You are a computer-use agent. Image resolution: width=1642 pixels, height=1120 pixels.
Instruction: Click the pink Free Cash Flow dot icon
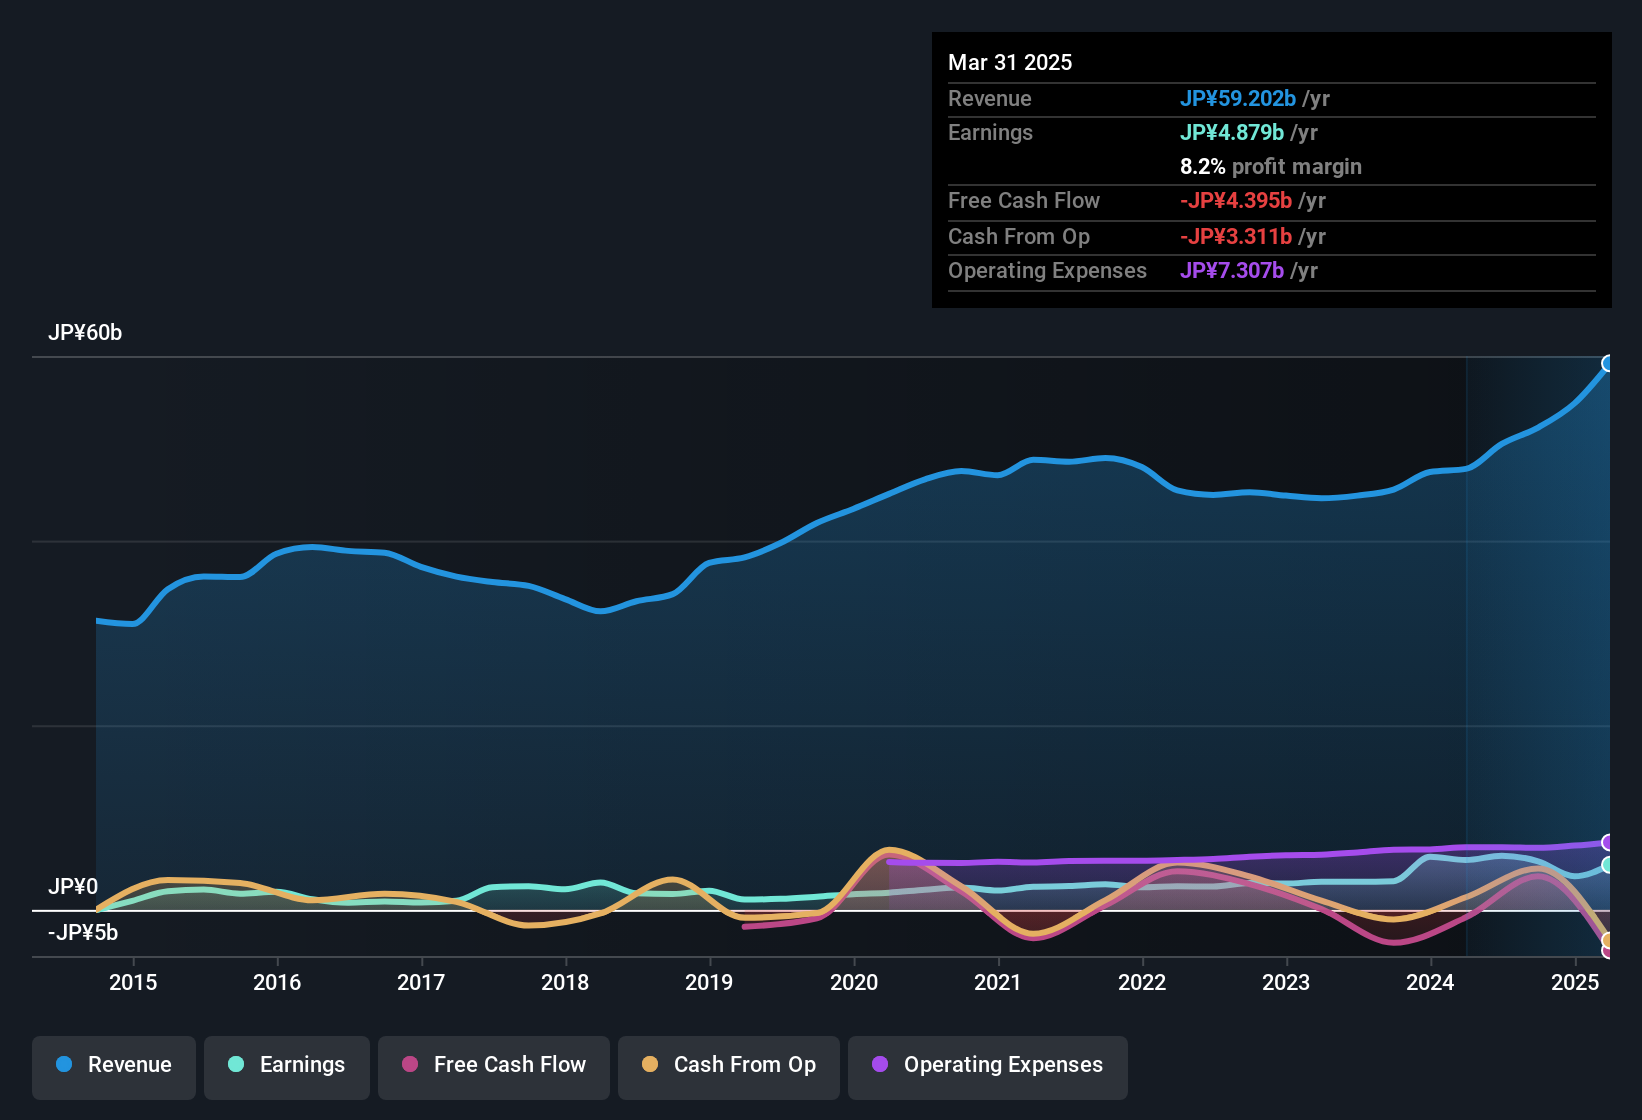click(409, 1064)
